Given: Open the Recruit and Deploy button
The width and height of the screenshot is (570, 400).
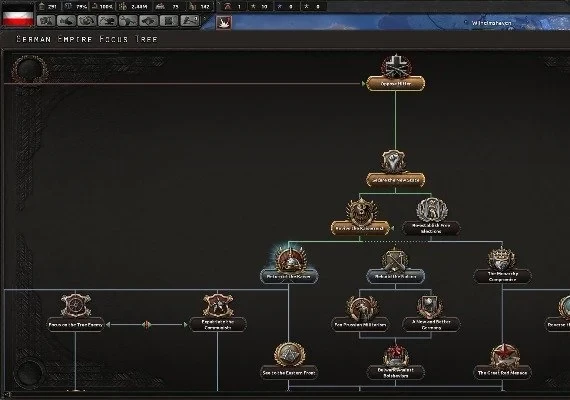Looking at the screenshot, I should [169, 20].
